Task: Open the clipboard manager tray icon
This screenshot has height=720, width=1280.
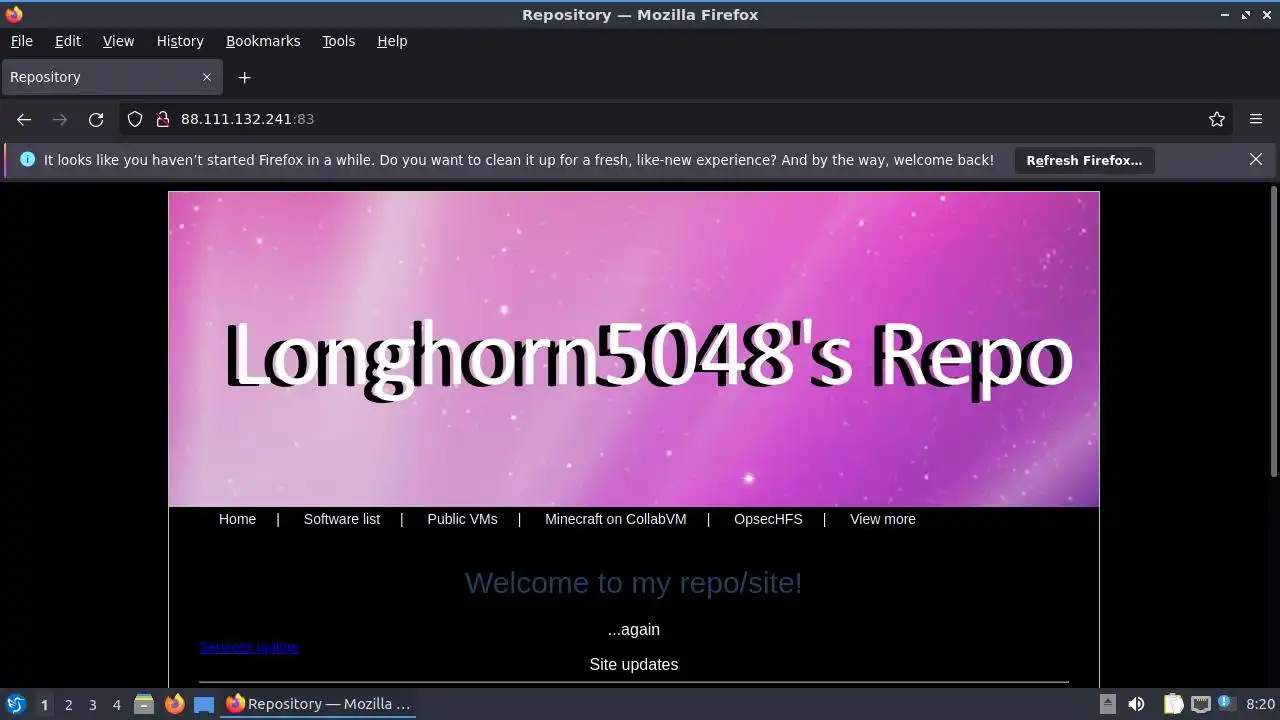Action: click(1173, 704)
